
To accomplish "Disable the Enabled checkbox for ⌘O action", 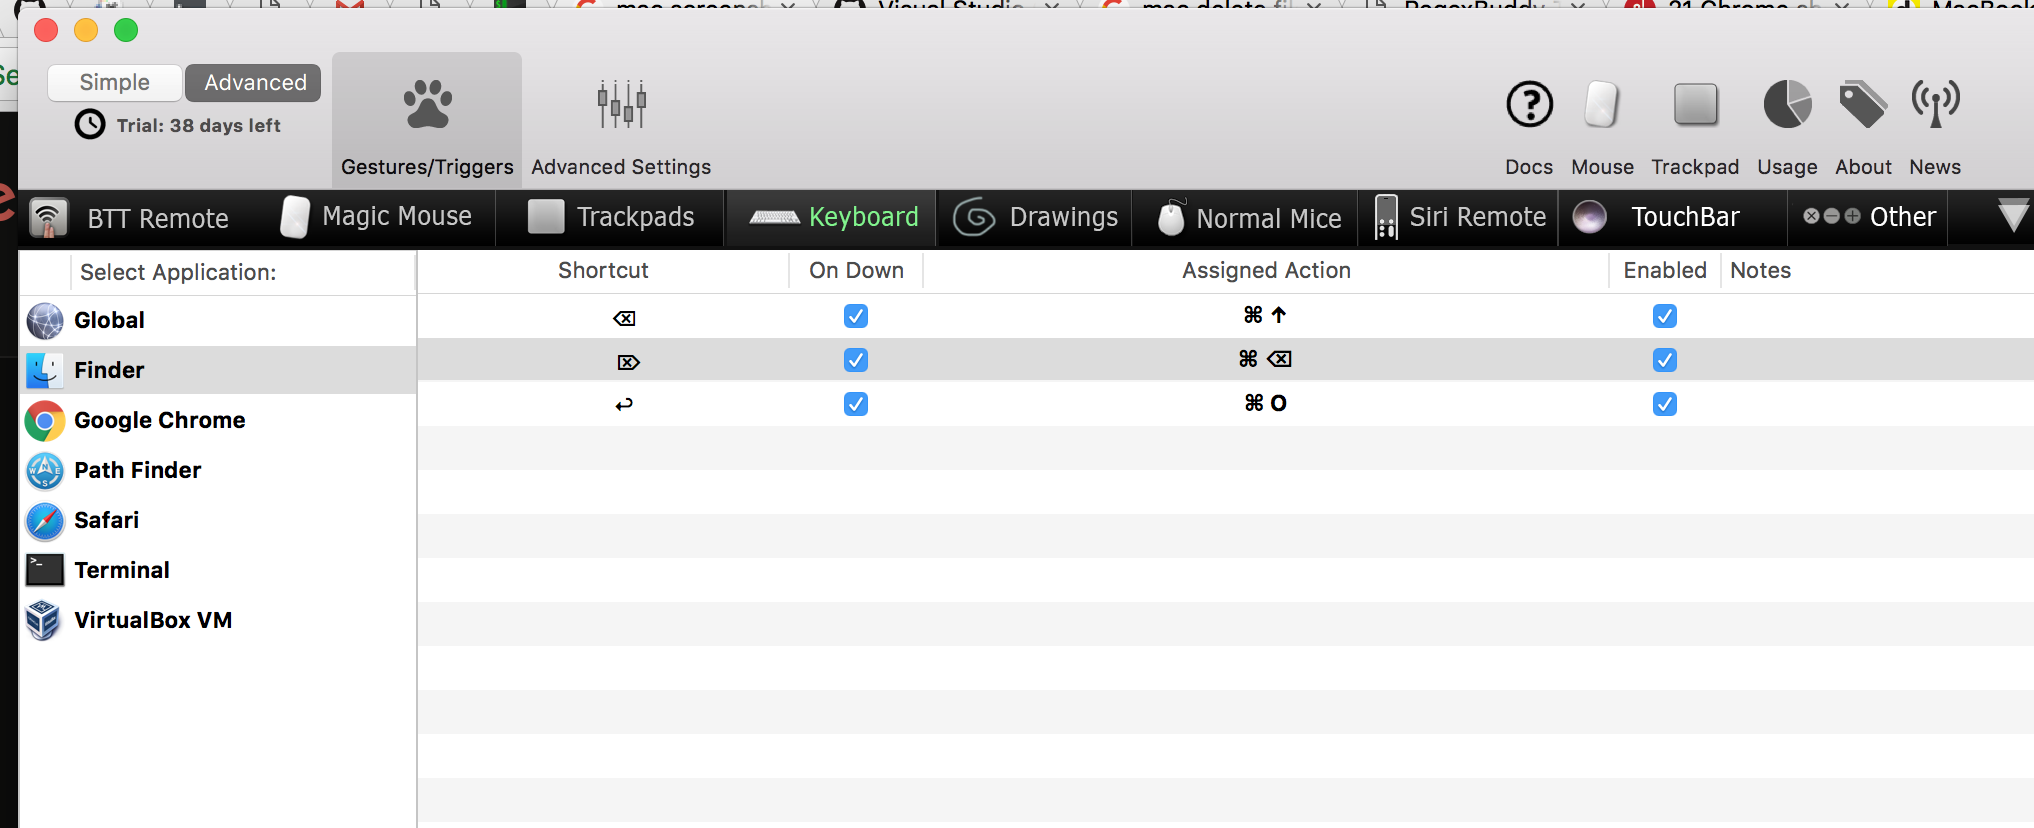I will pyautogui.click(x=1665, y=404).
